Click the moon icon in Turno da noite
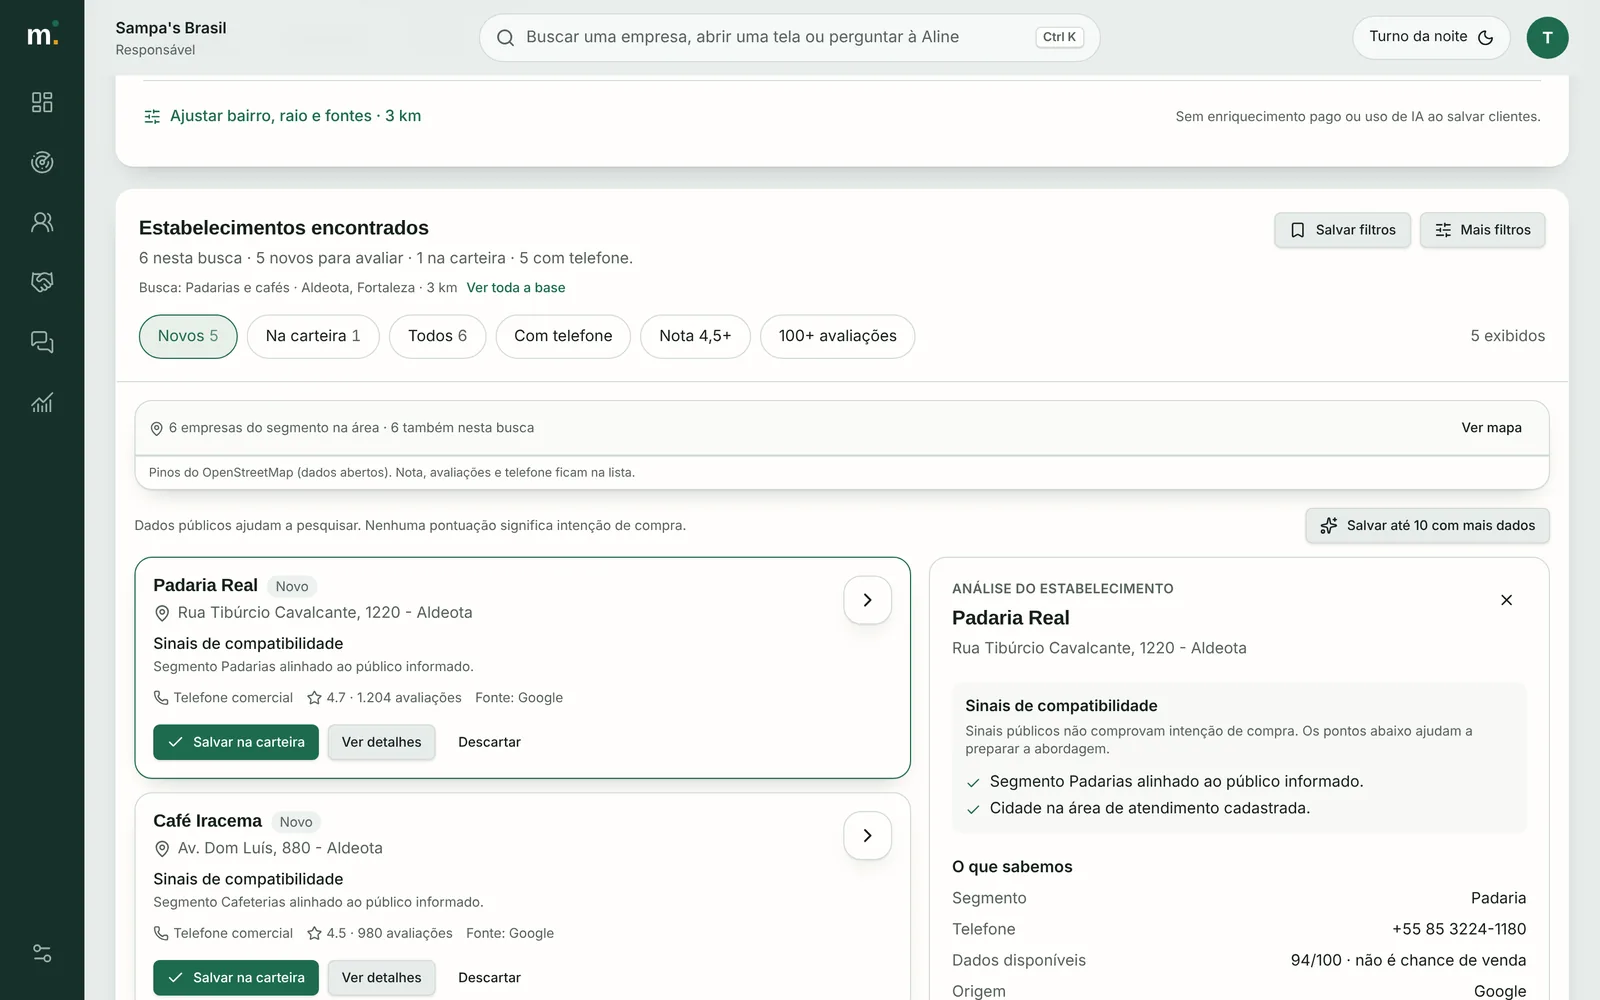 click(1486, 37)
